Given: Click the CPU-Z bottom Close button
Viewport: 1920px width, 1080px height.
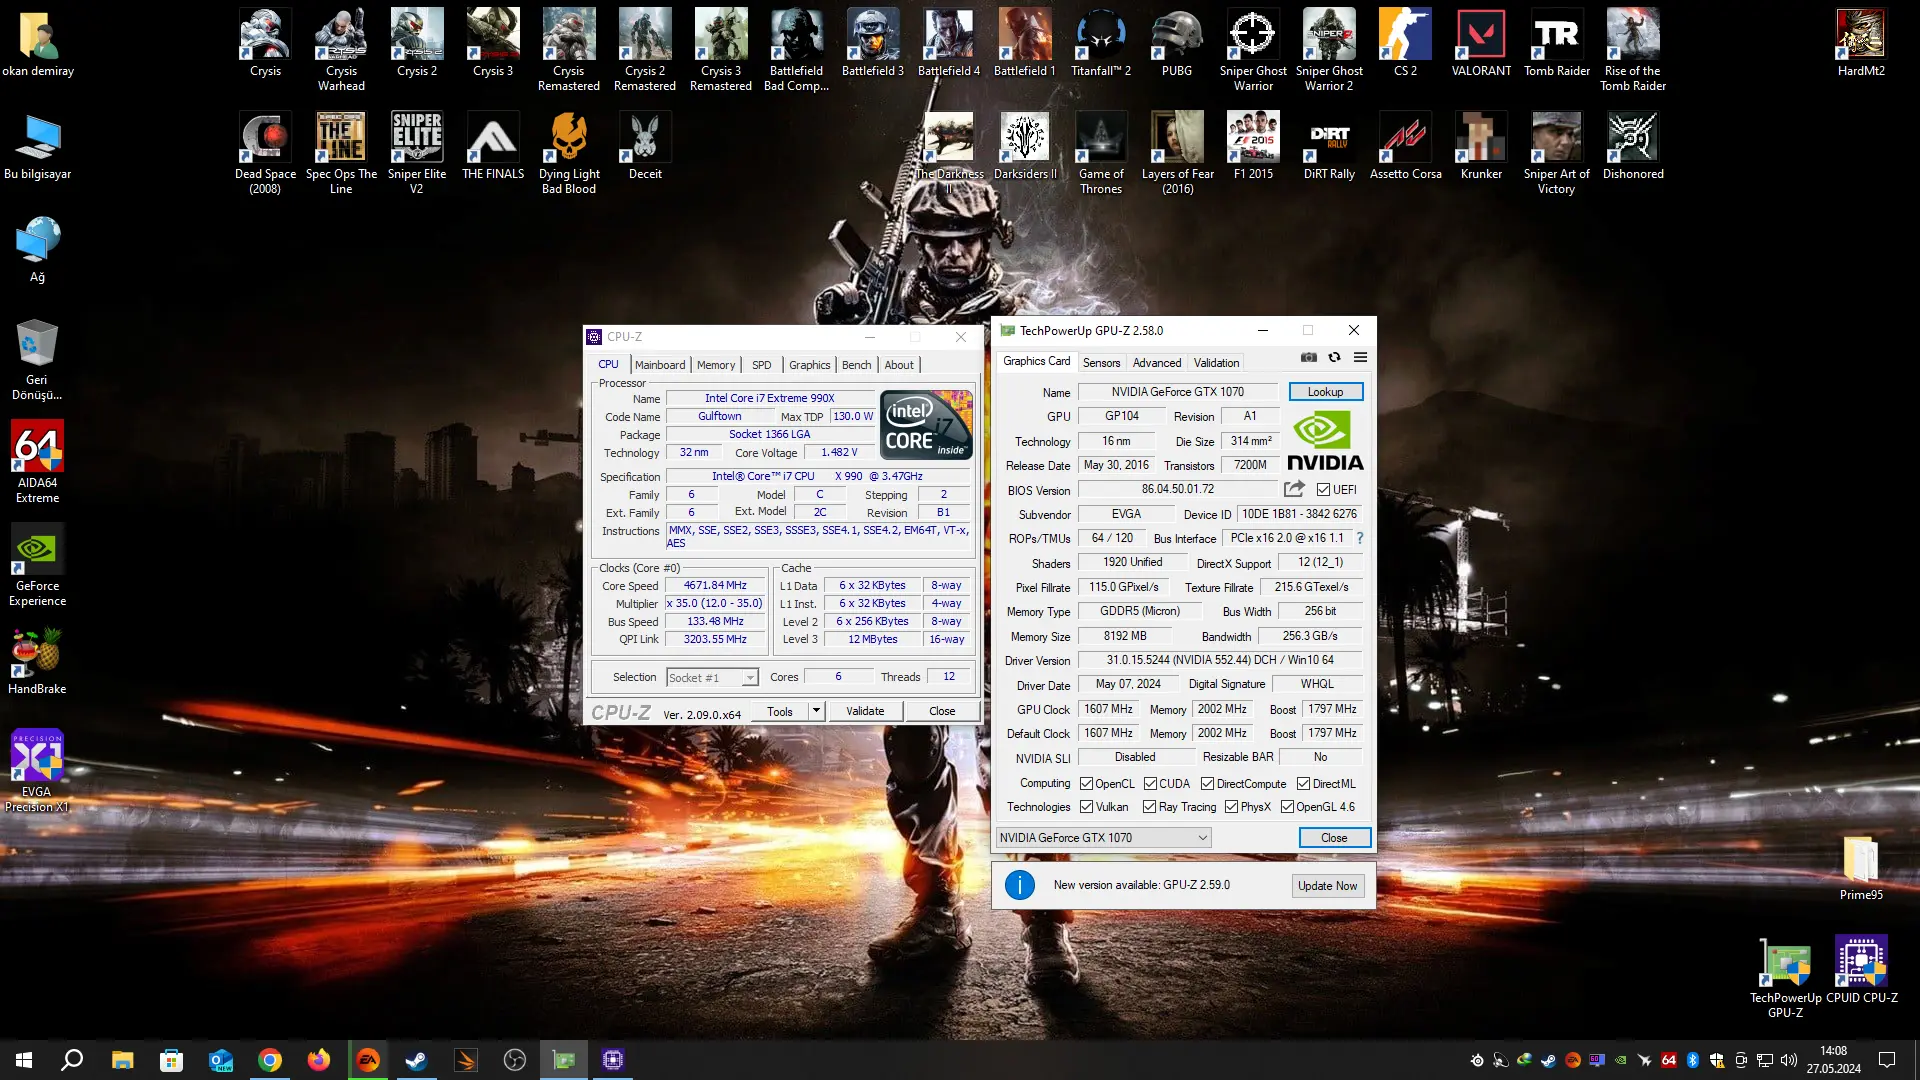Looking at the screenshot, I should (942, 711).
